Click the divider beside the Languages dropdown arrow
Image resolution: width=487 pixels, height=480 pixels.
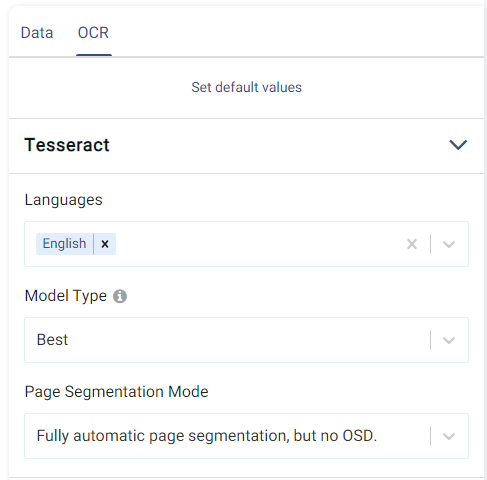point(431,244)
